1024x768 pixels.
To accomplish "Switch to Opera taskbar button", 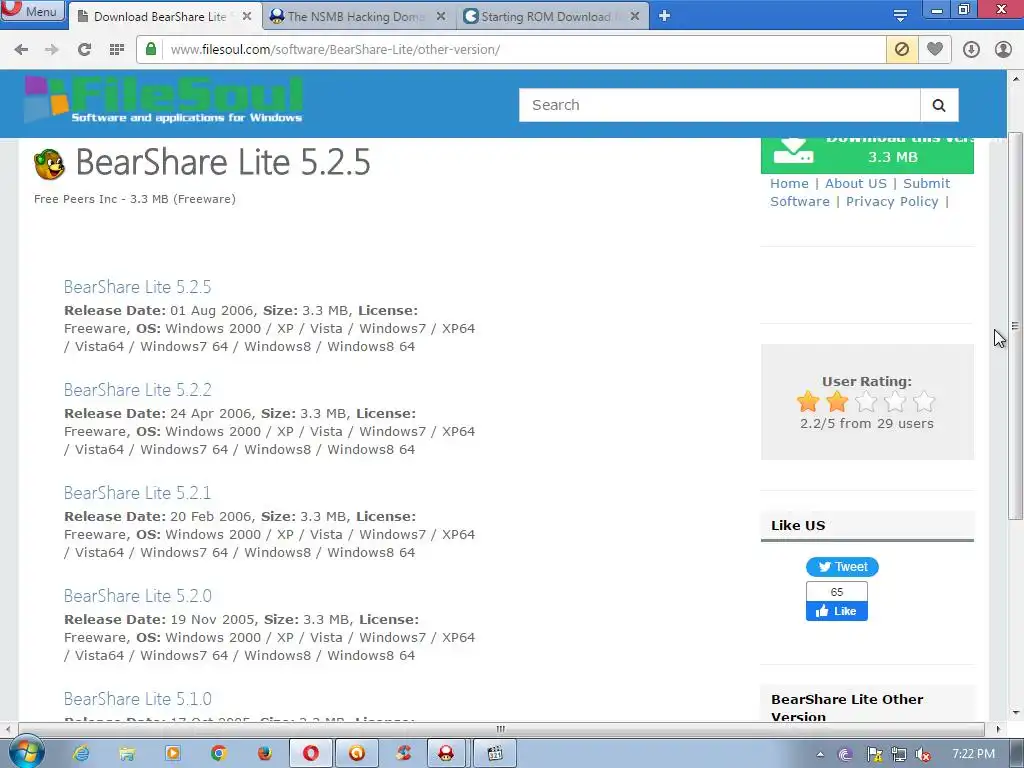I will (311, 754).
